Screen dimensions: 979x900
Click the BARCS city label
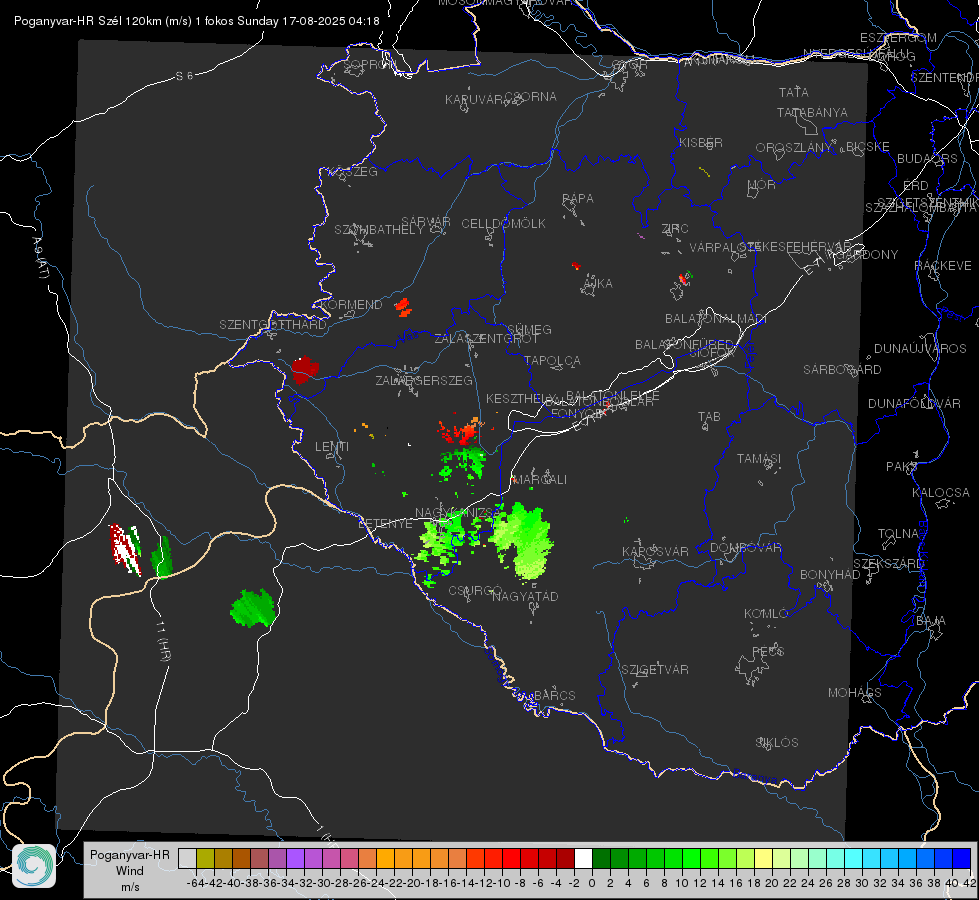[554, 695]
